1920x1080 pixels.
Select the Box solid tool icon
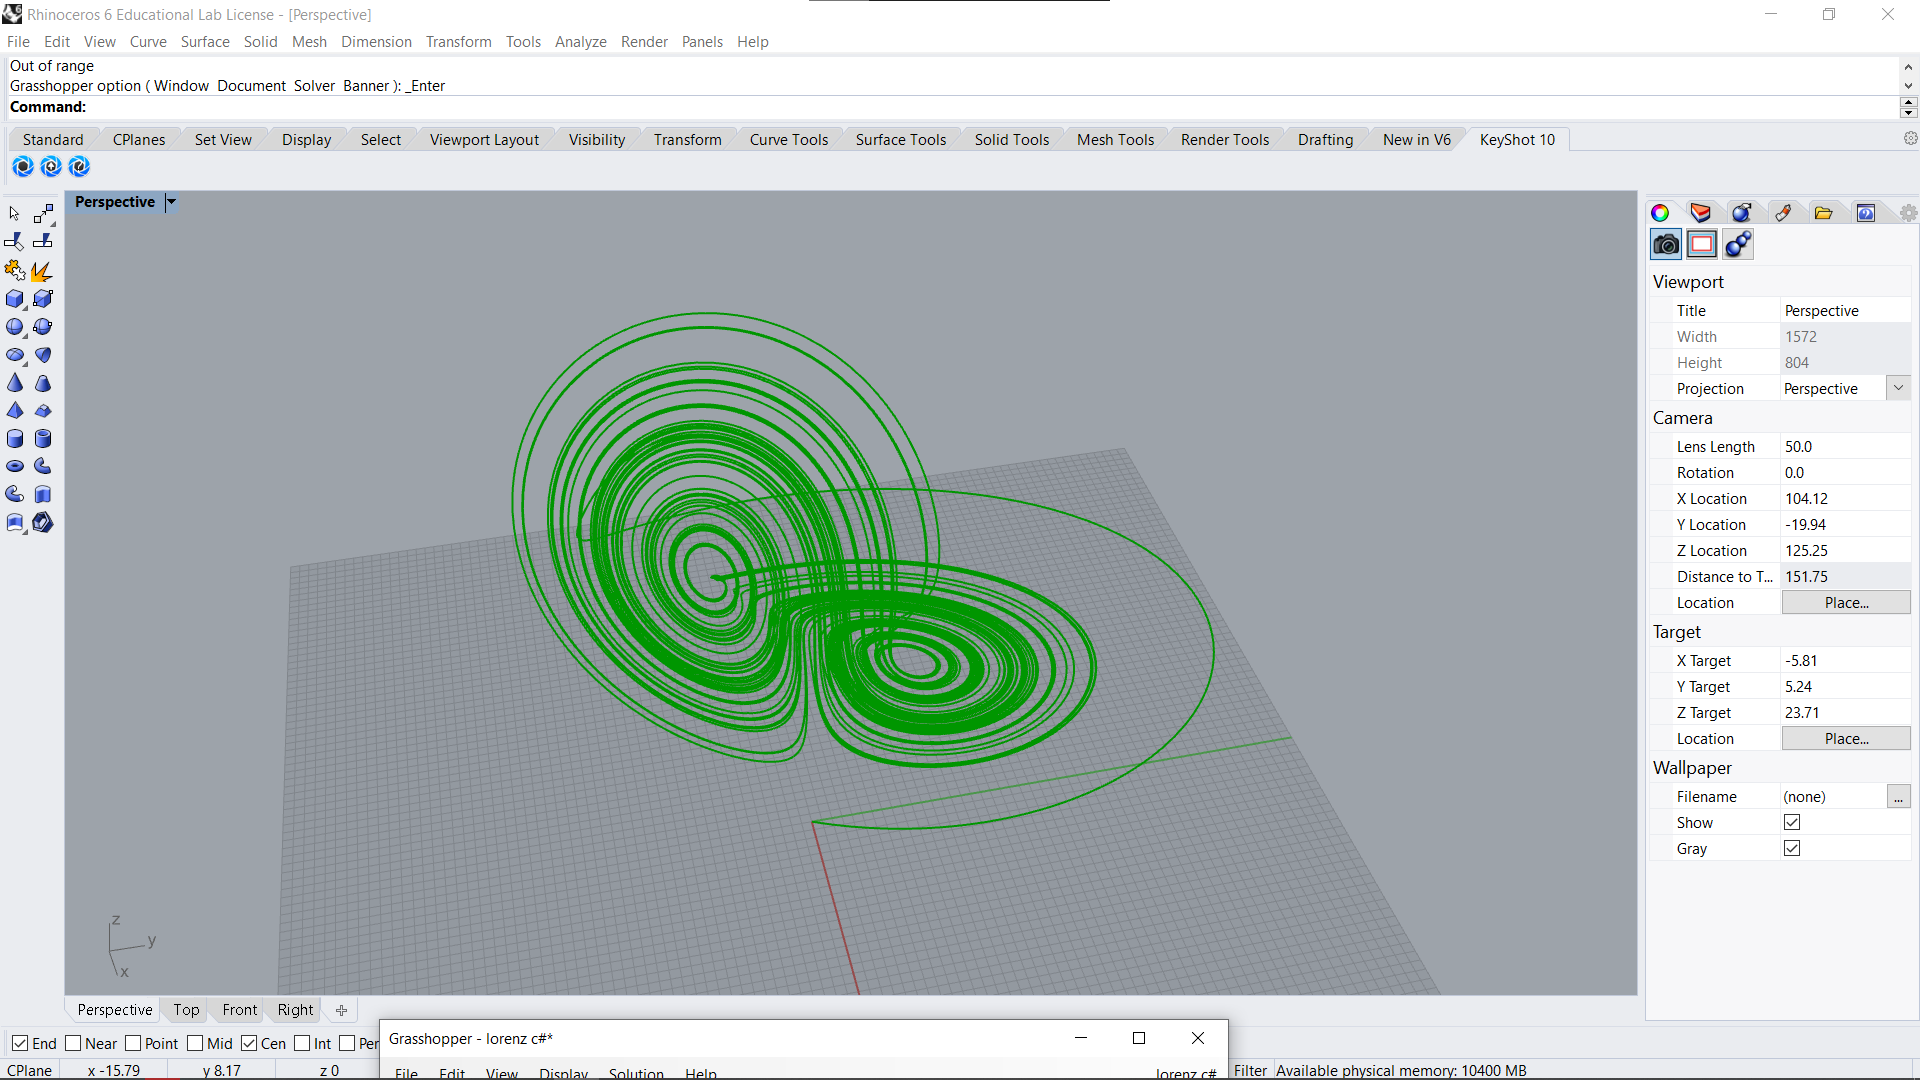click(15, 299)
